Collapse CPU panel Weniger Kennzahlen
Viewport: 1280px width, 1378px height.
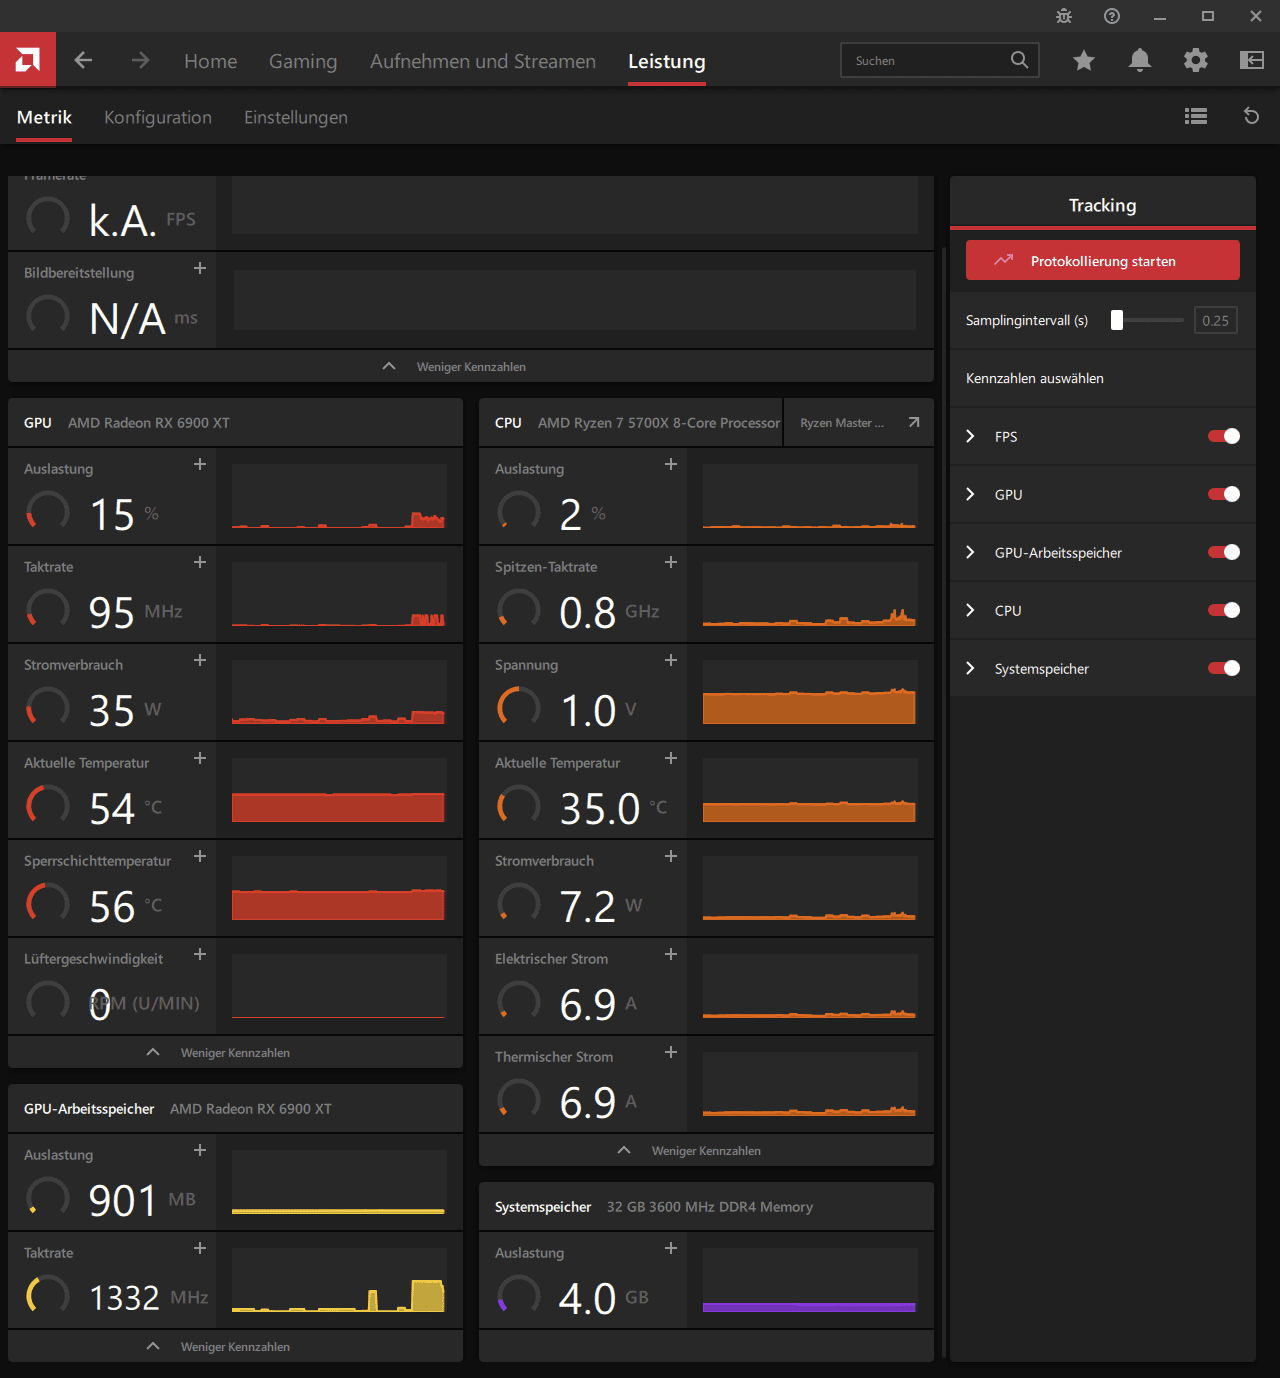(x=706, y=1150)
